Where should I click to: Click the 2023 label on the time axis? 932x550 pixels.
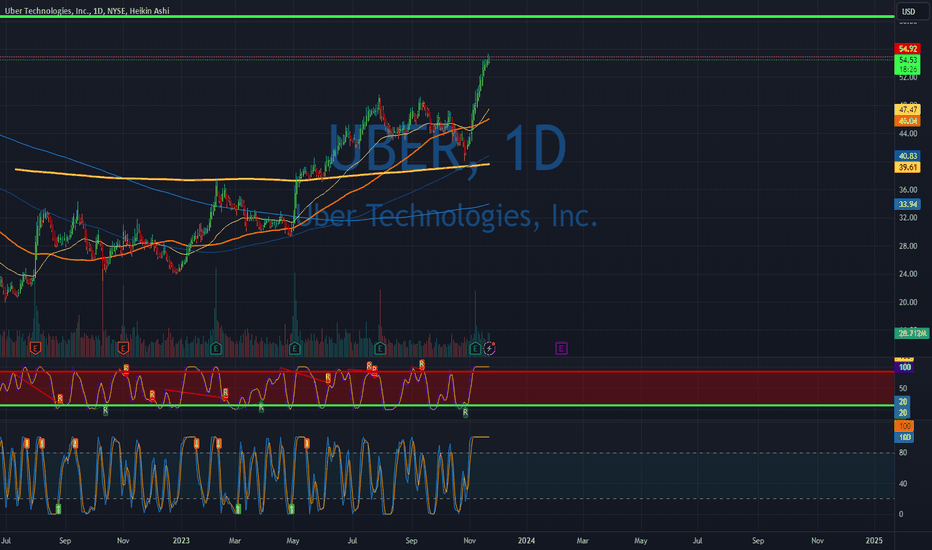(x=181, y=540)
